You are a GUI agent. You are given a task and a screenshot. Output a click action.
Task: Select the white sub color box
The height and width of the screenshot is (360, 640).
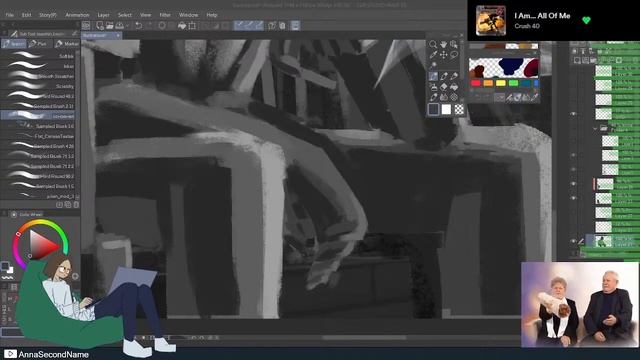[447, 109]
